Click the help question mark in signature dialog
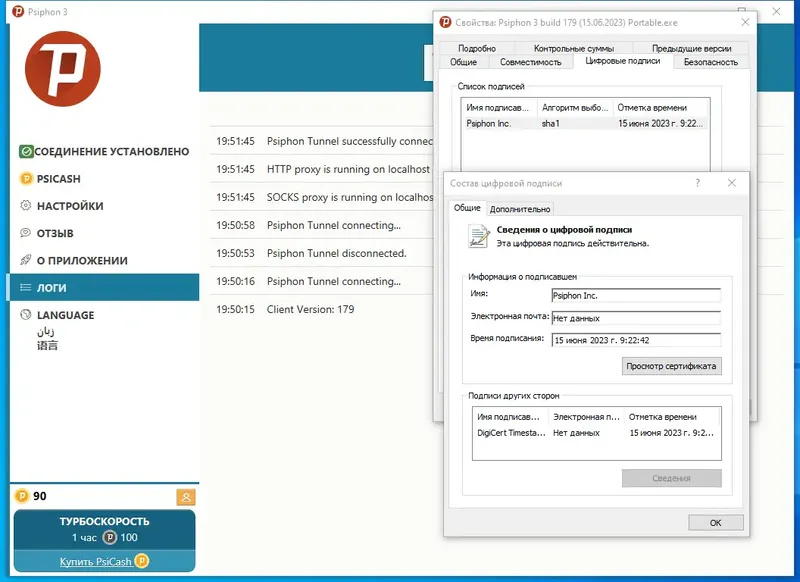 [697, 183]
